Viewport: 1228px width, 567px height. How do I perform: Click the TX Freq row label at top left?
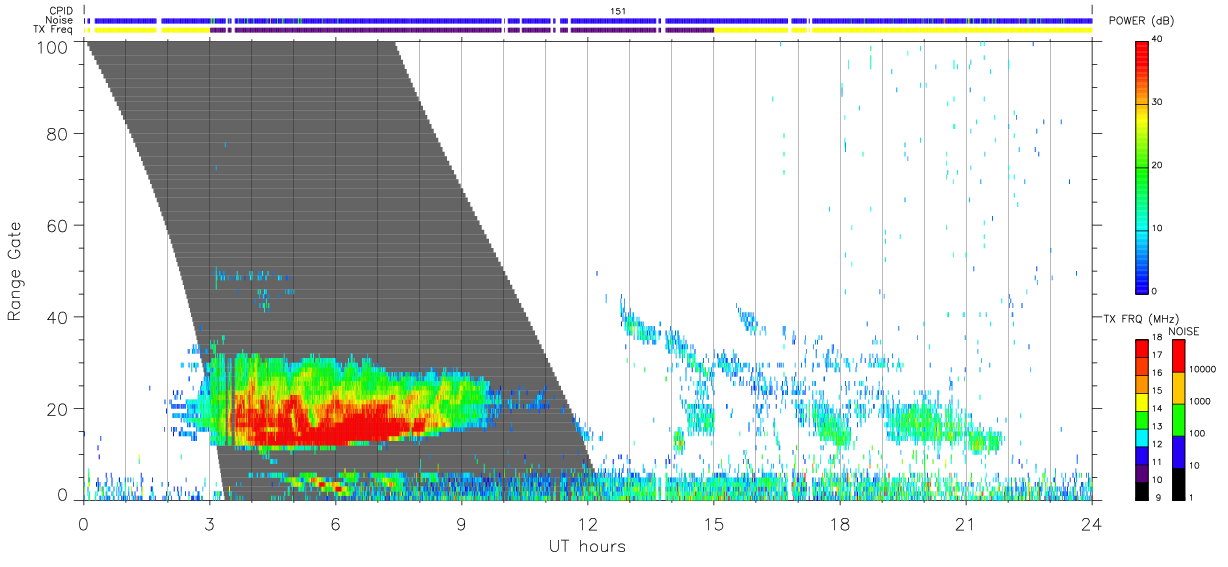[x=53, y=30]
